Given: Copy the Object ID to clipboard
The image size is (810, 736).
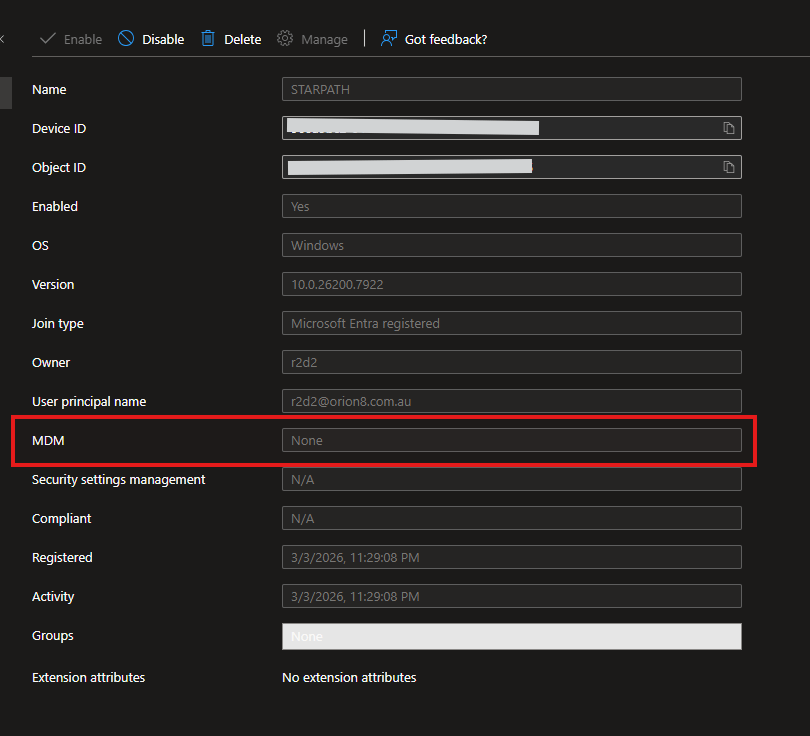Looking at the screenshot, I should tap(729, 167).
